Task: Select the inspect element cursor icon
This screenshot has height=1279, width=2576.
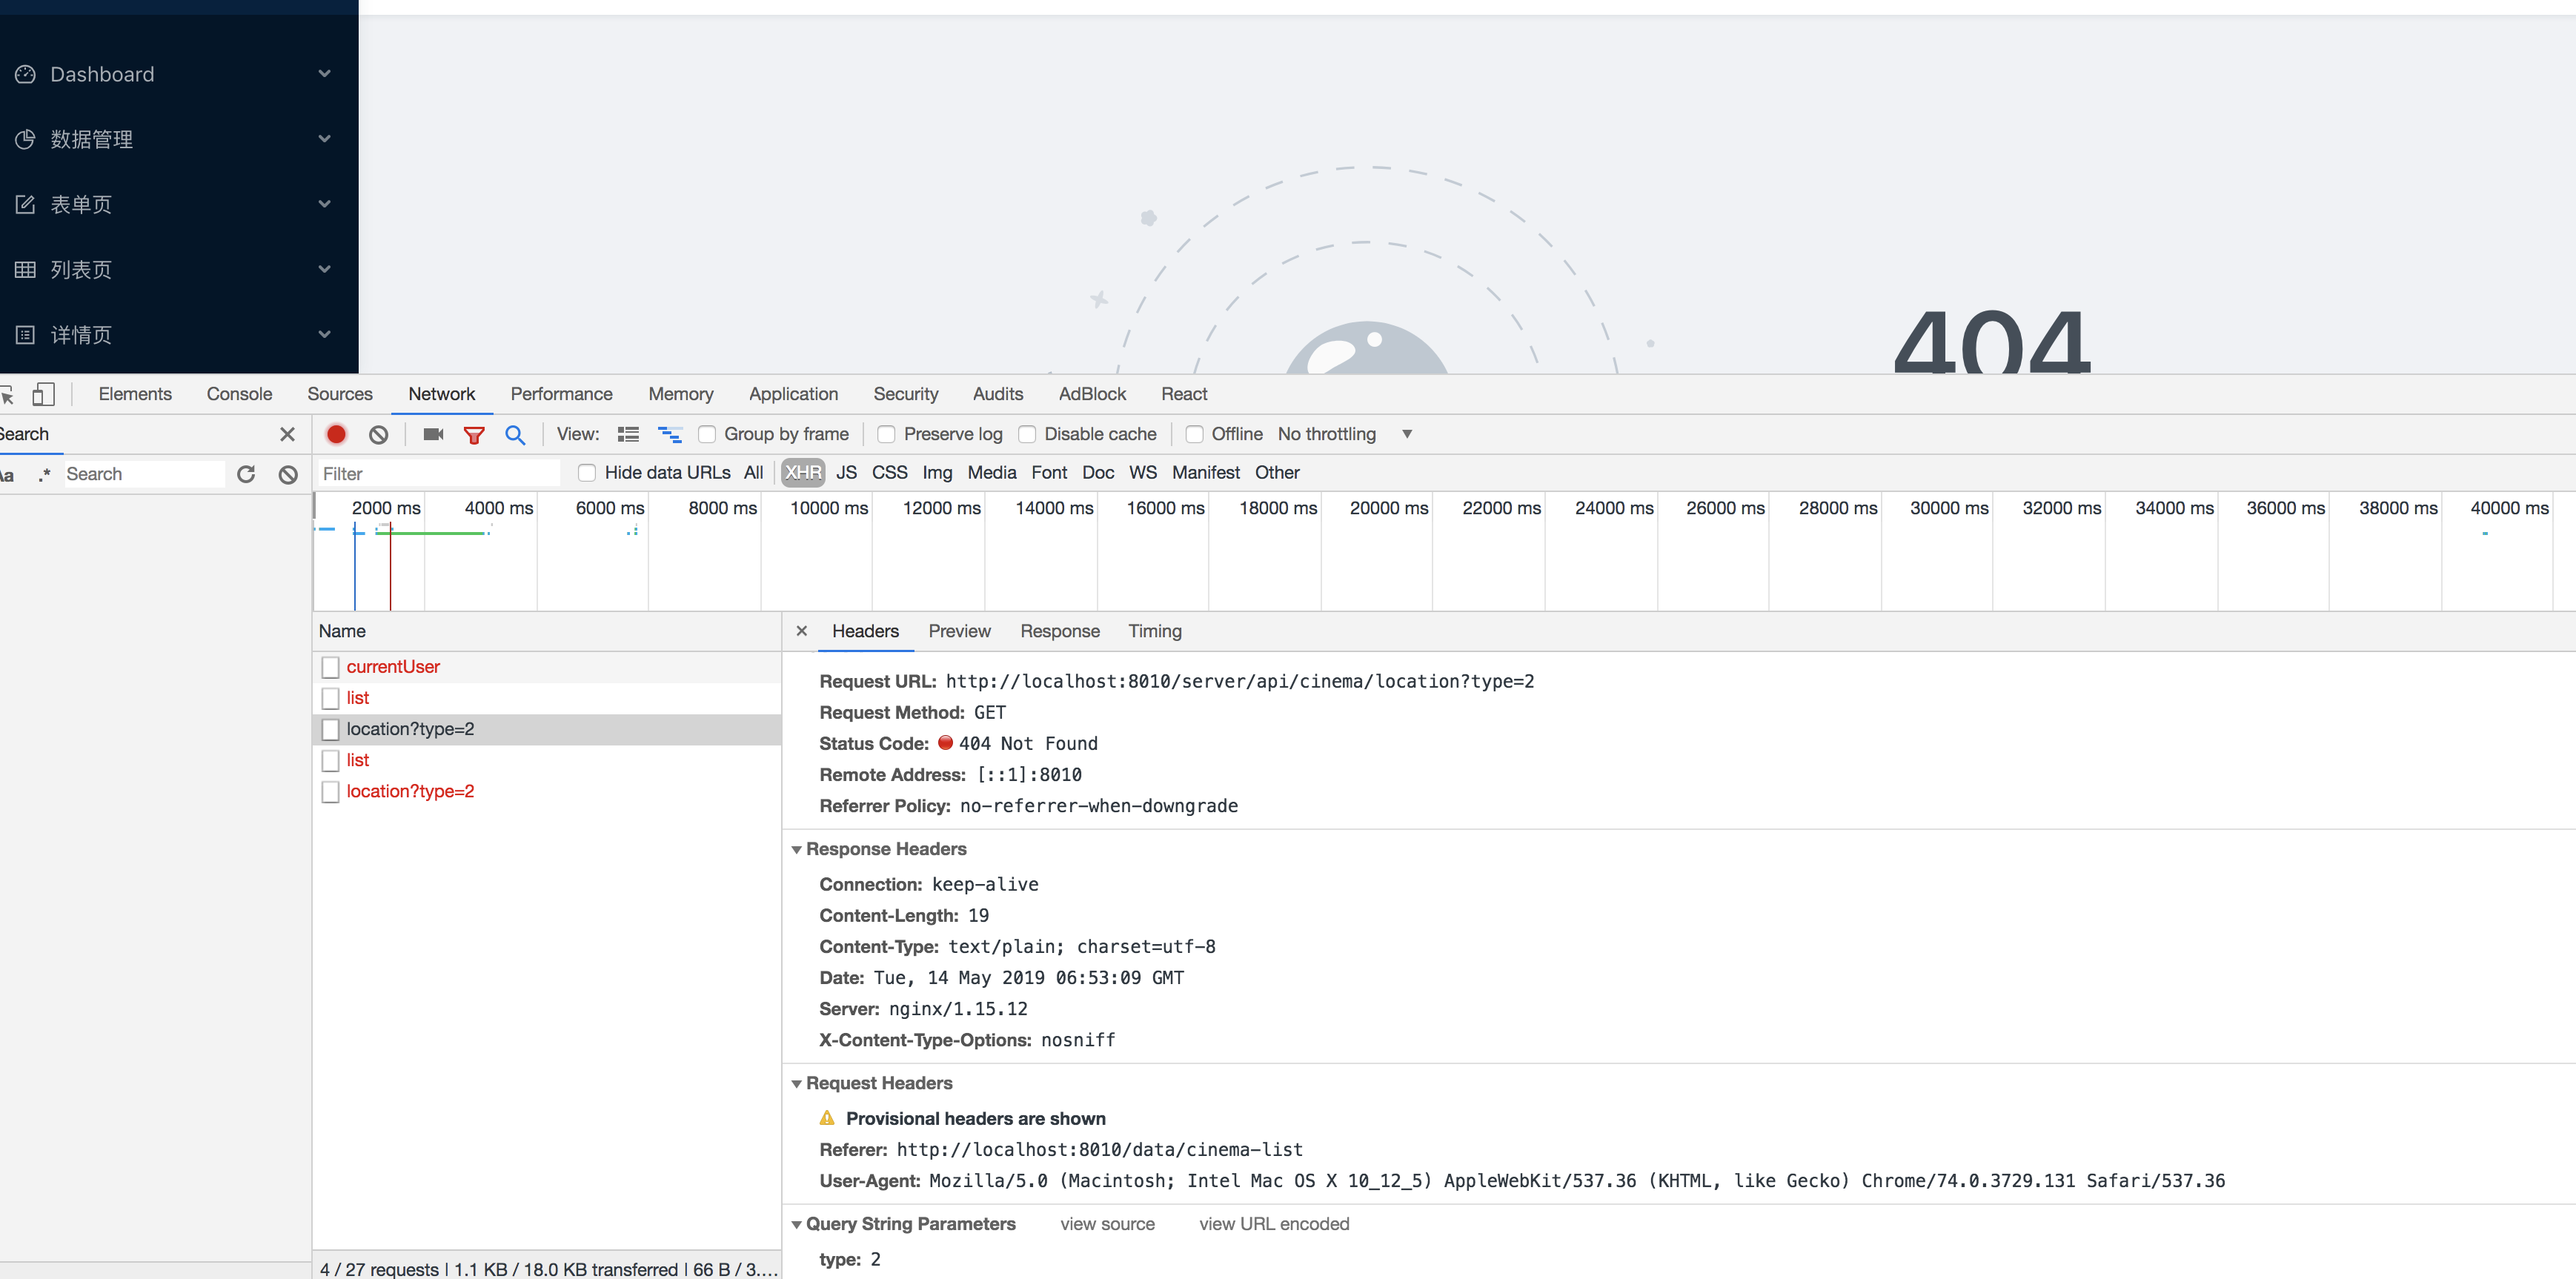Action: [x=9, y=394]
